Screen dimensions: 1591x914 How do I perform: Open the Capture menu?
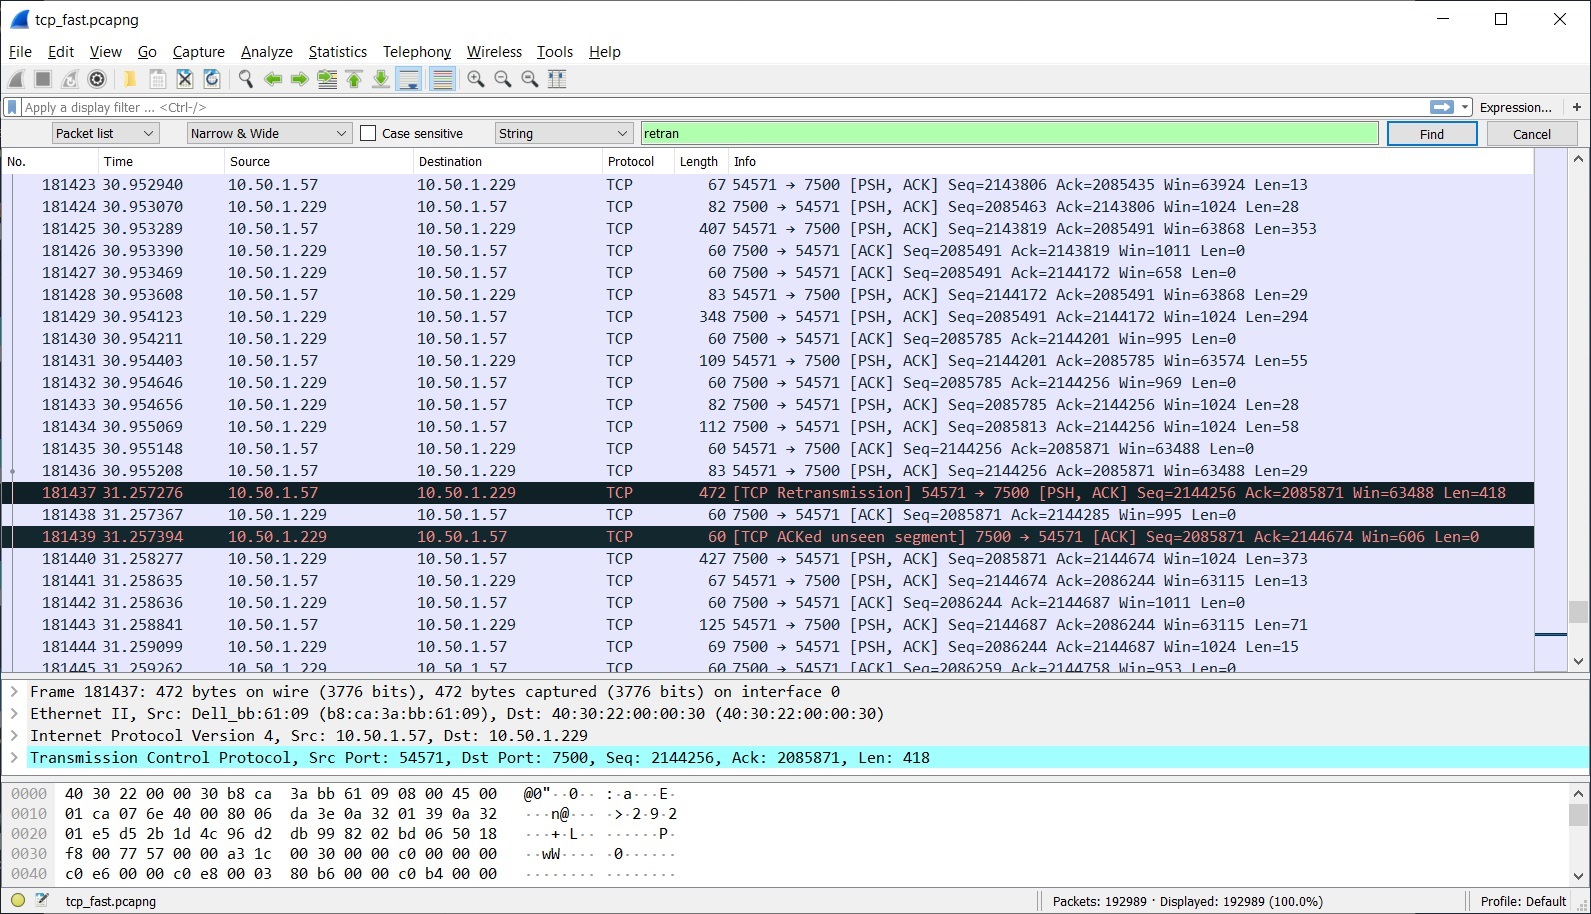(x=199, y=52)
